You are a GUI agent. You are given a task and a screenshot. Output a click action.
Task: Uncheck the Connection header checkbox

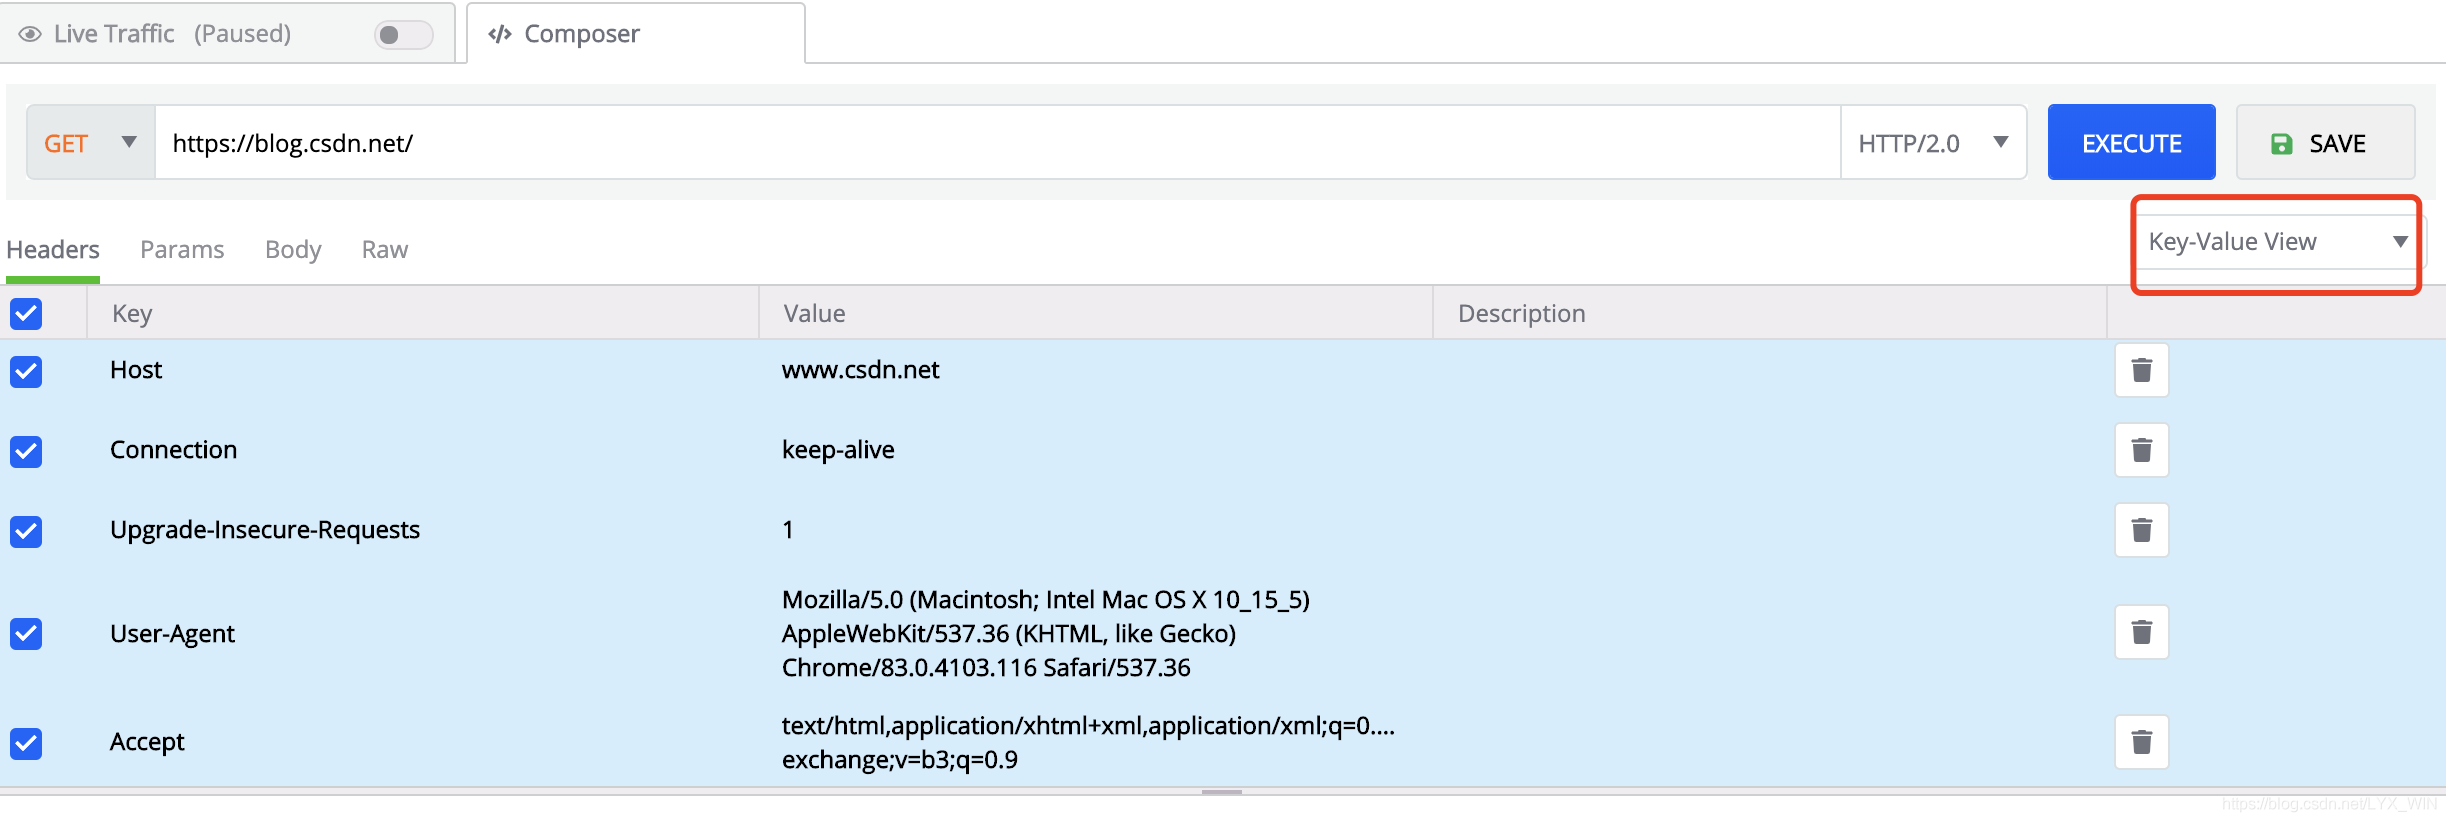26,452
